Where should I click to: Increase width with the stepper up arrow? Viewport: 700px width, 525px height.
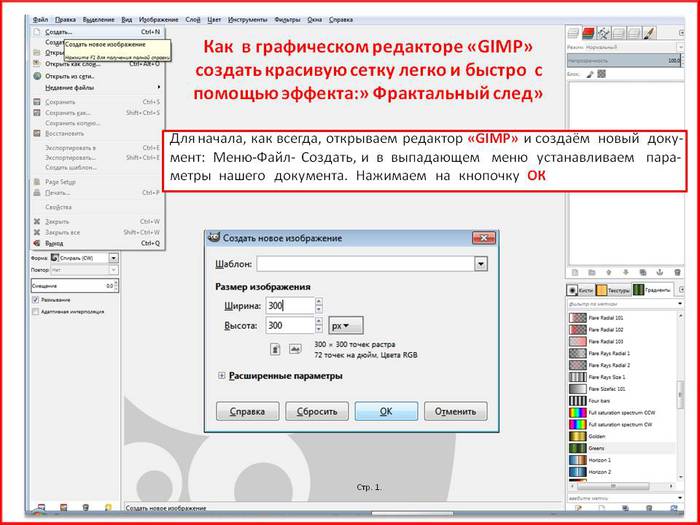click(319, 302)
